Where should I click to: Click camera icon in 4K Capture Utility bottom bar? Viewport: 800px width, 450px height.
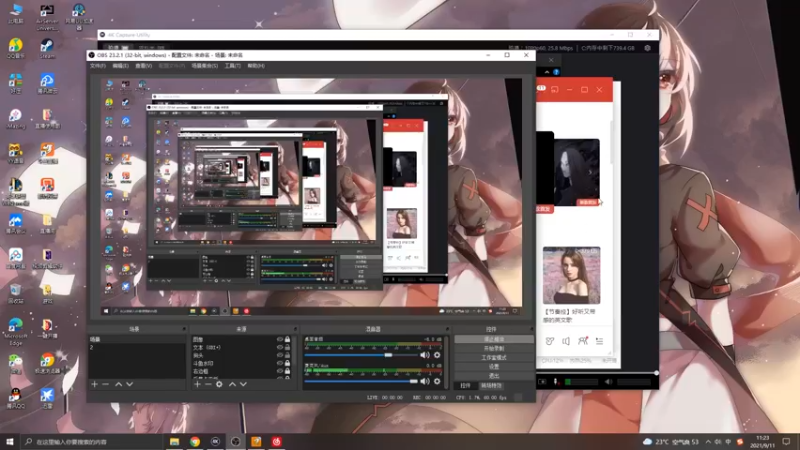coord(542,382)
